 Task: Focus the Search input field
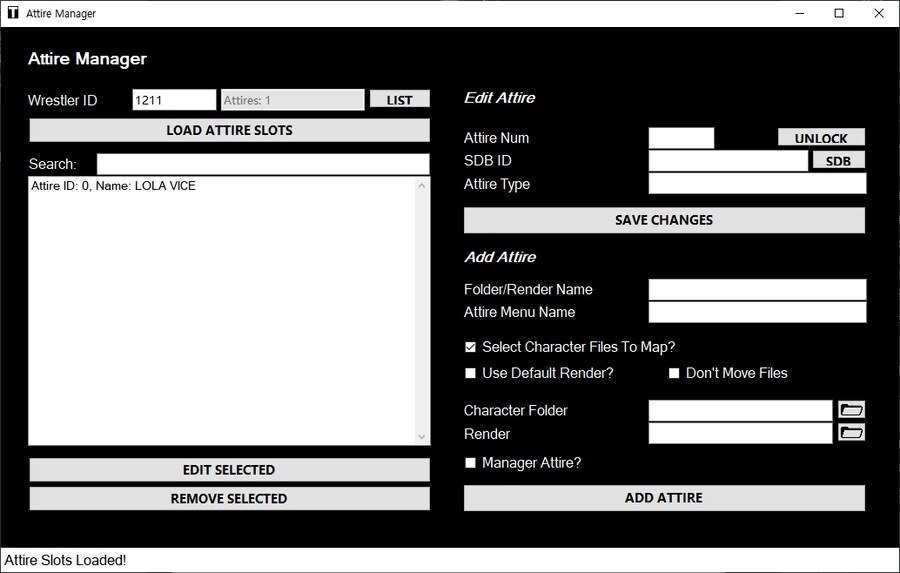tap(262, 164)
